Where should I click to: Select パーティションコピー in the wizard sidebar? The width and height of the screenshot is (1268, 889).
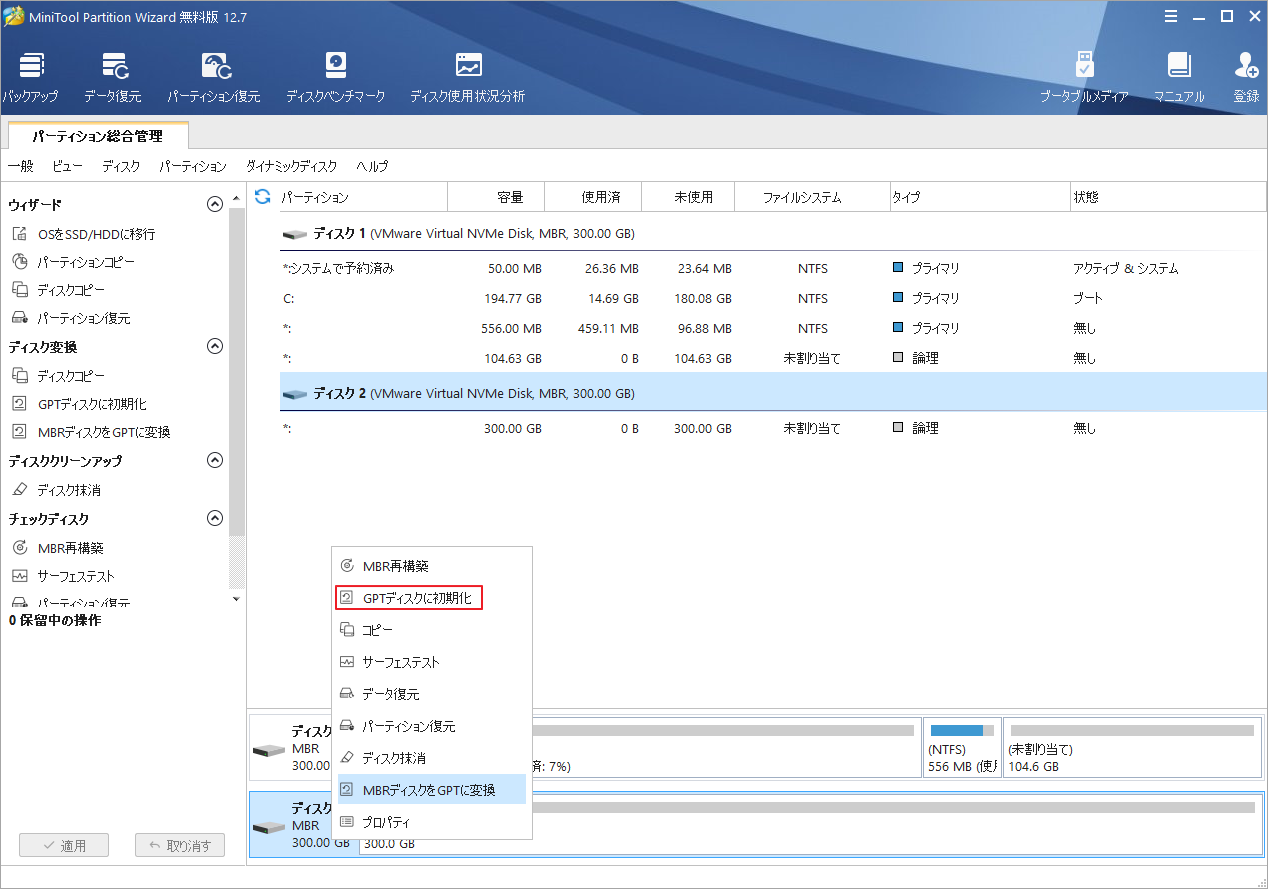coord(86,262)
